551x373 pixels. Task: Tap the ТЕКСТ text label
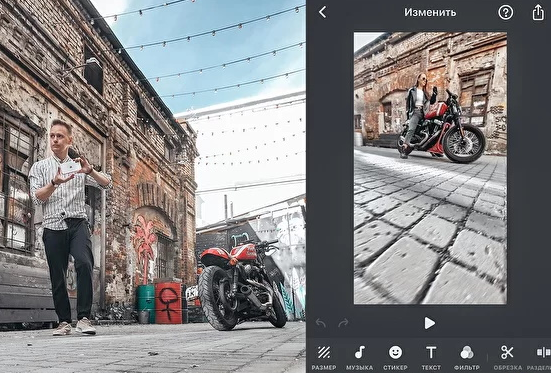[x=431, y=368]
